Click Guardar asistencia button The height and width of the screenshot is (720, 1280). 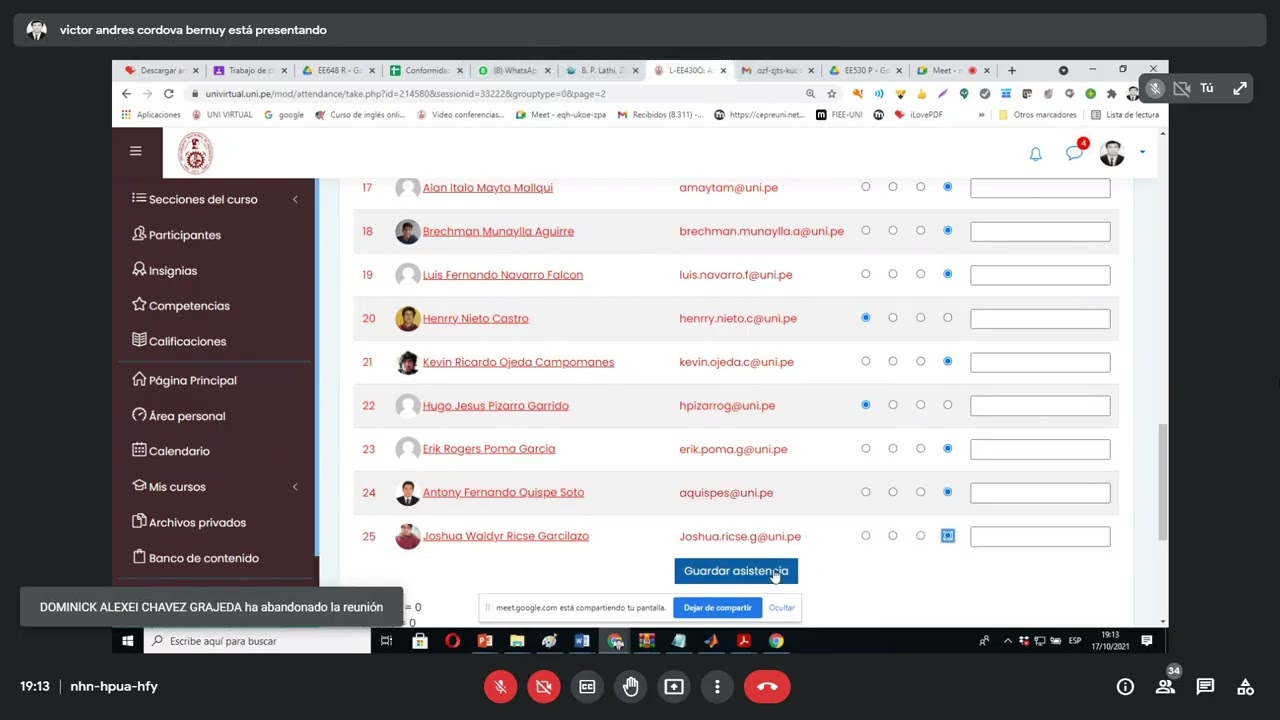click(x=736, y=571)
